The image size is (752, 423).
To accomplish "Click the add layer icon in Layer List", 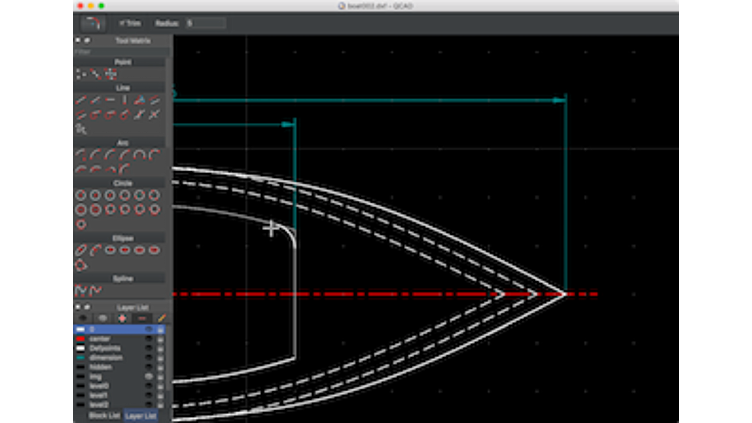I will 122,318.
